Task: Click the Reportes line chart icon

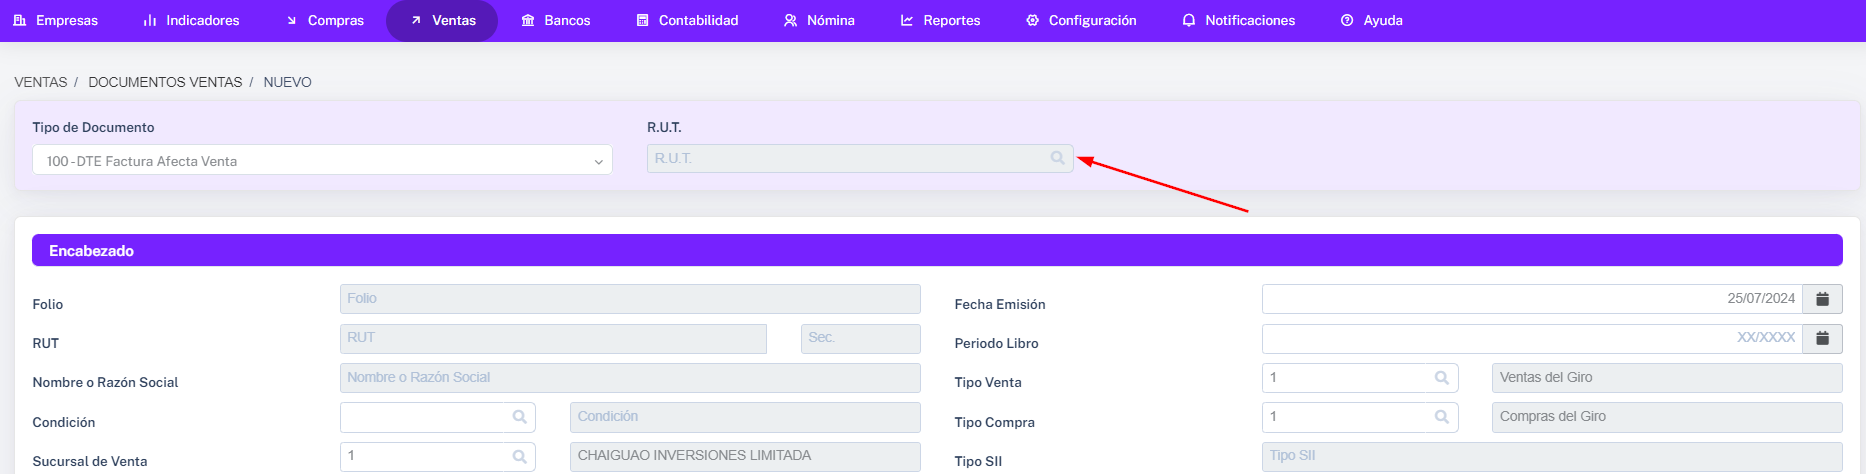Action: [907, 20]
